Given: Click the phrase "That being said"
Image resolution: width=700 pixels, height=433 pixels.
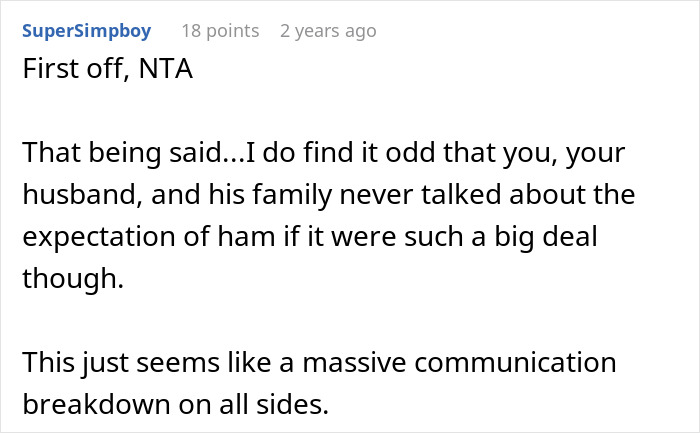Looking at the screenshot, I should click(104, 154).
